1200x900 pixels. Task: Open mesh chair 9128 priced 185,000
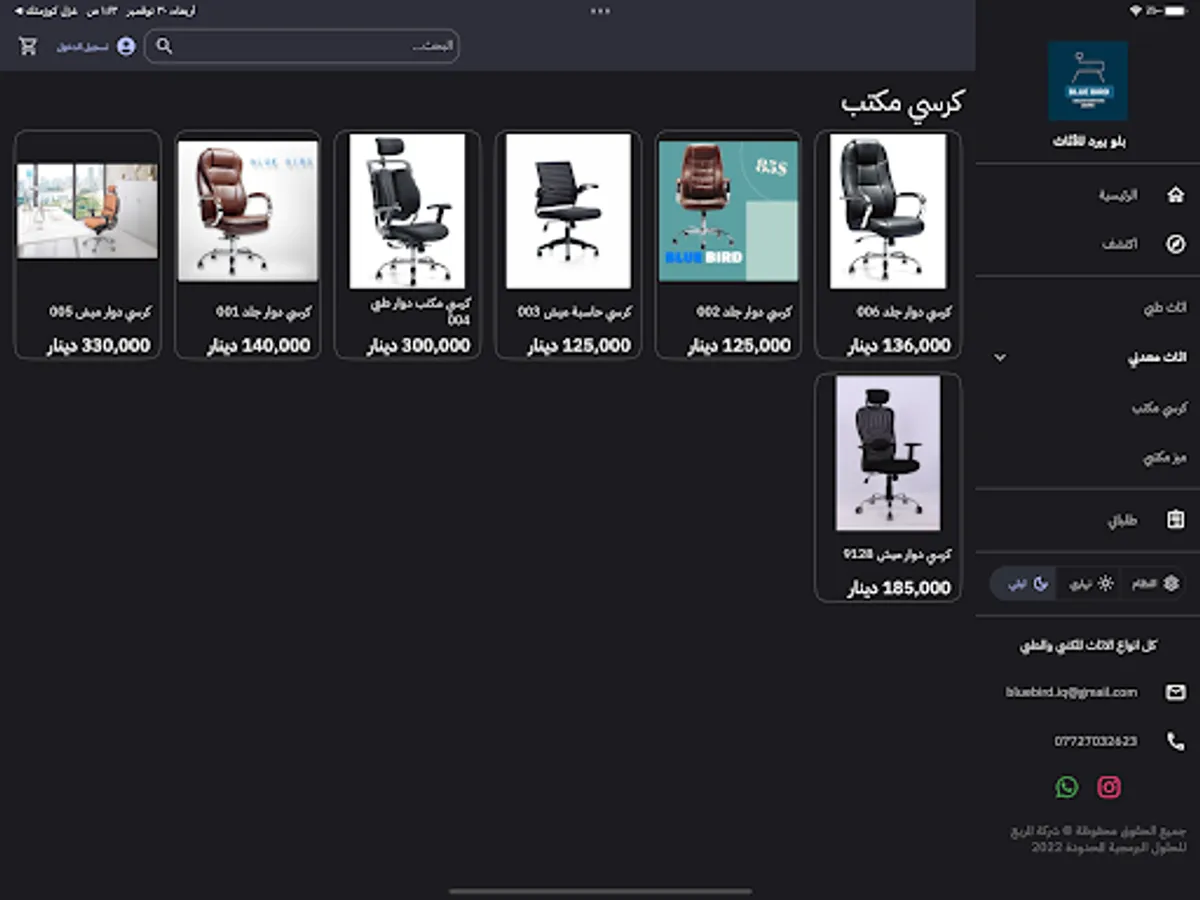pos(888,488)
